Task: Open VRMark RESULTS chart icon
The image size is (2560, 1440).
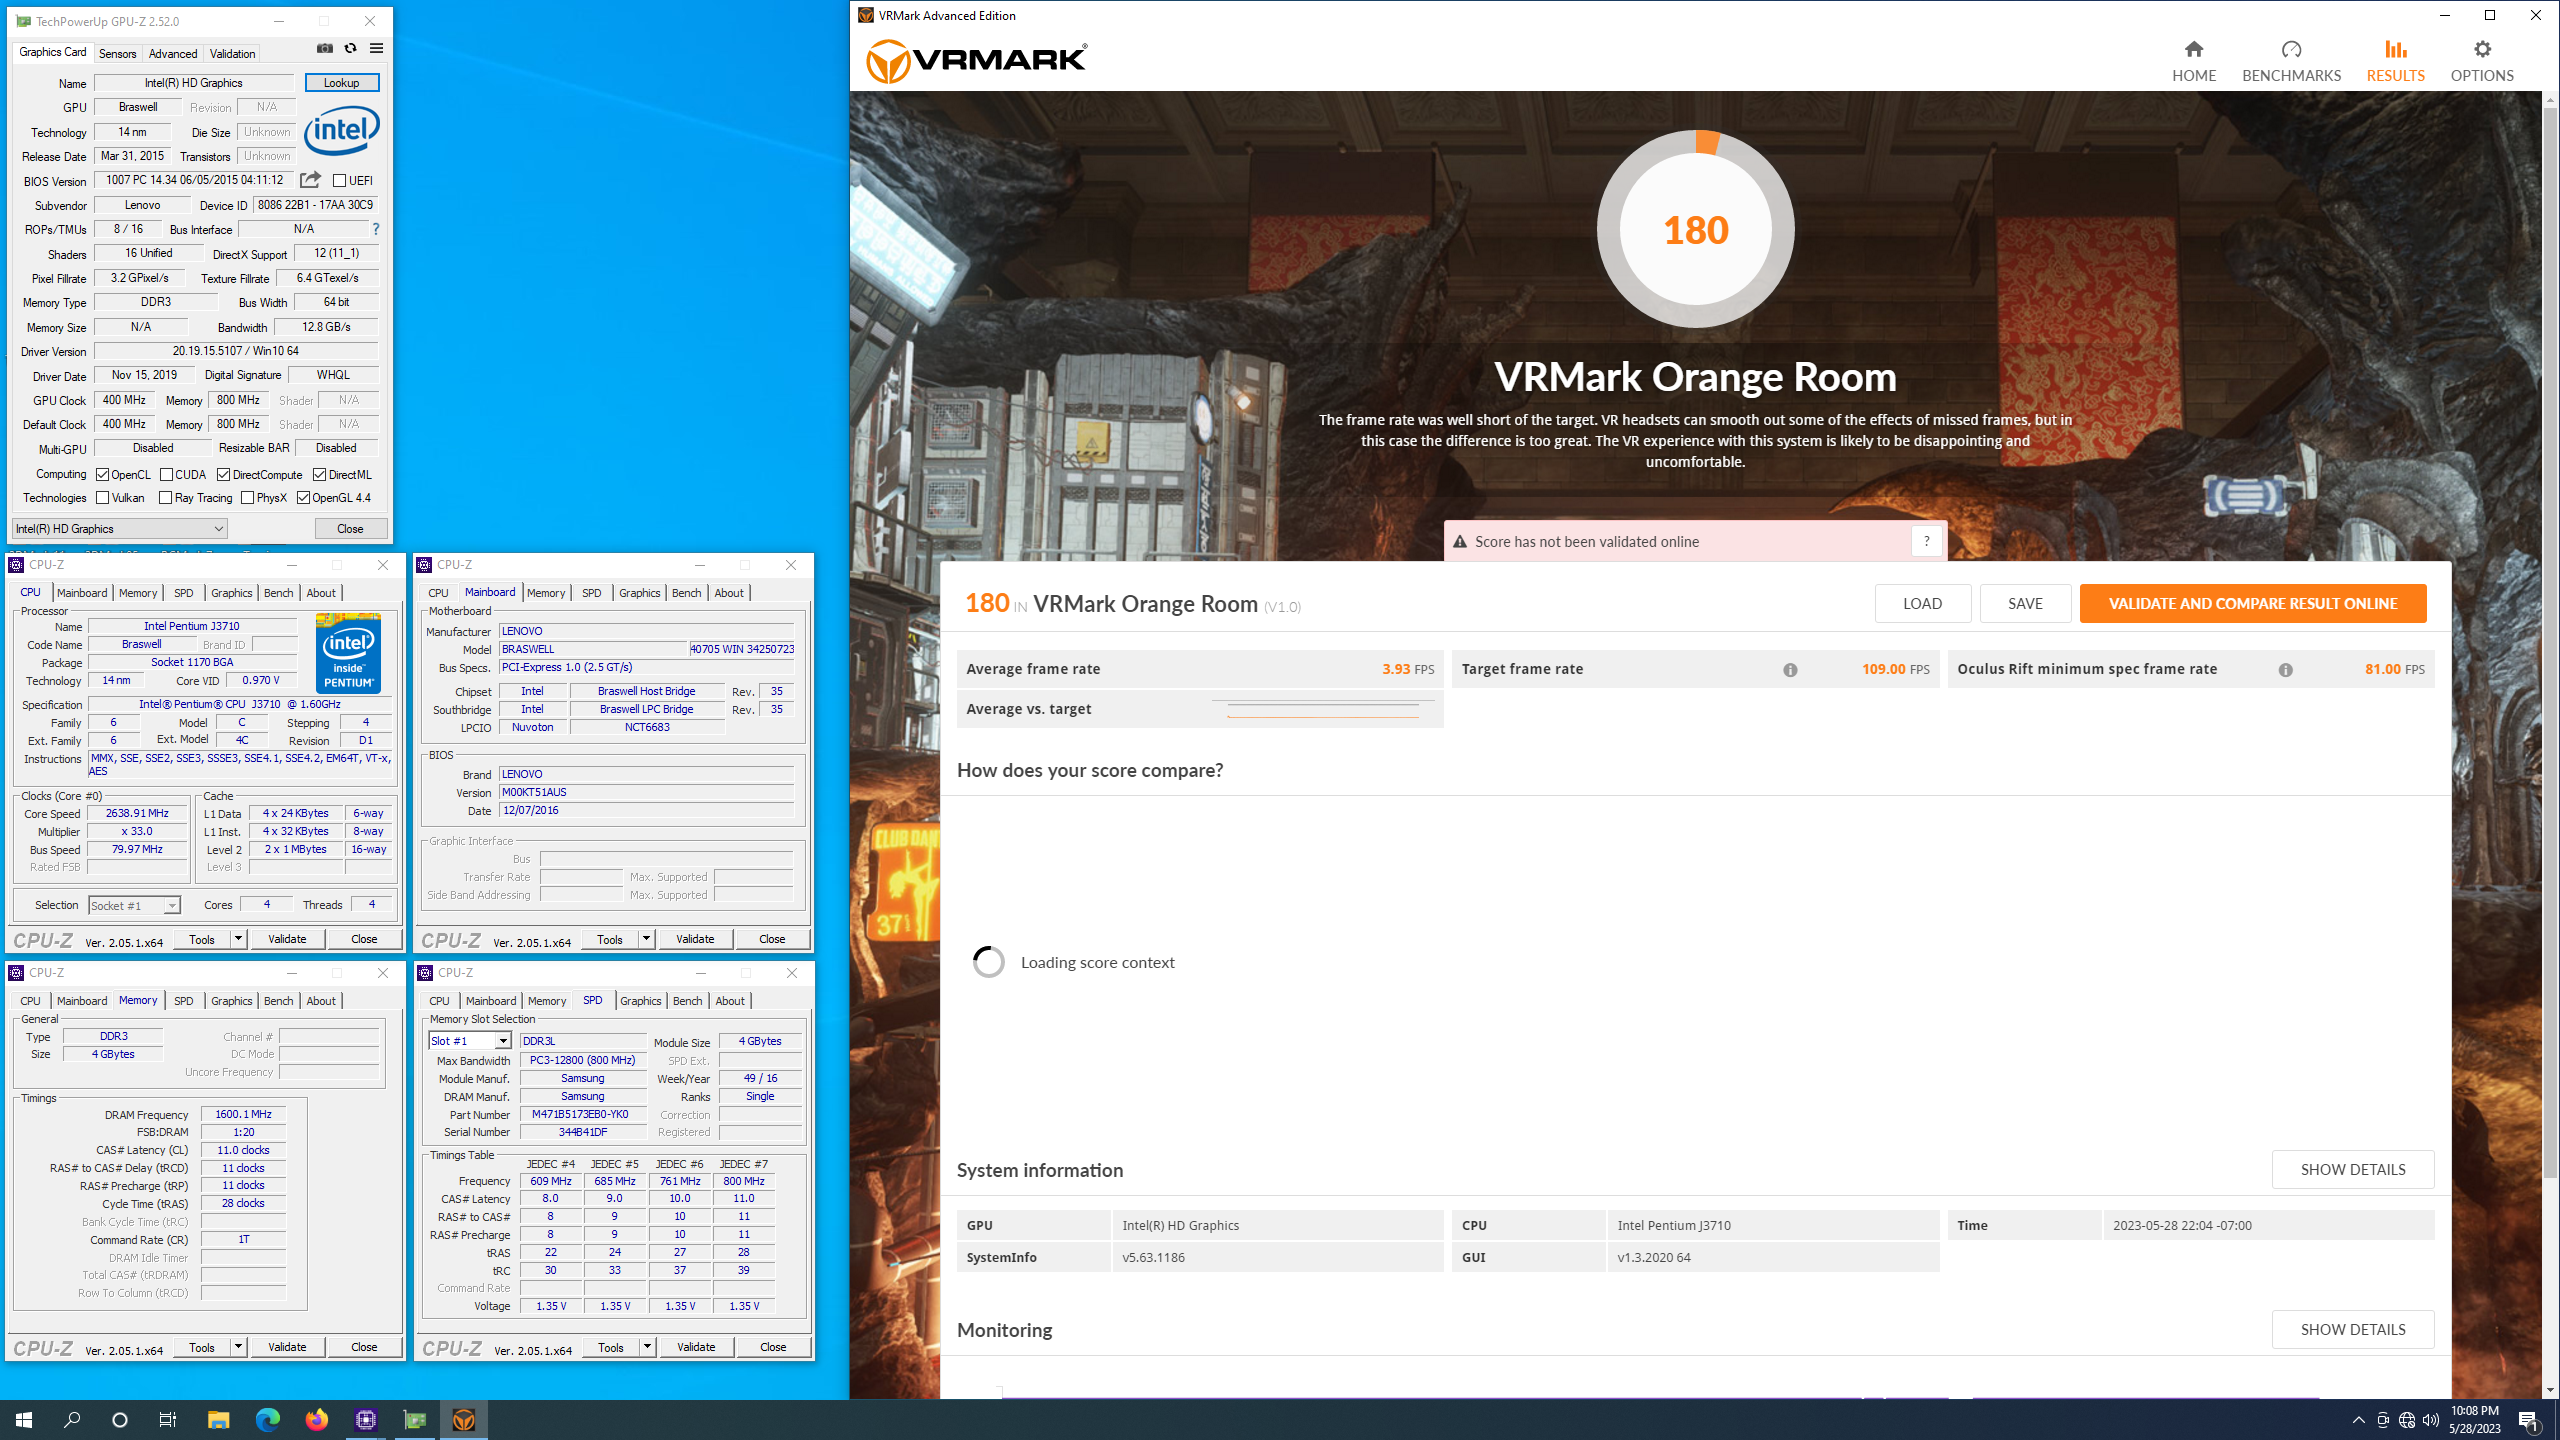Action: [2395, 49]
